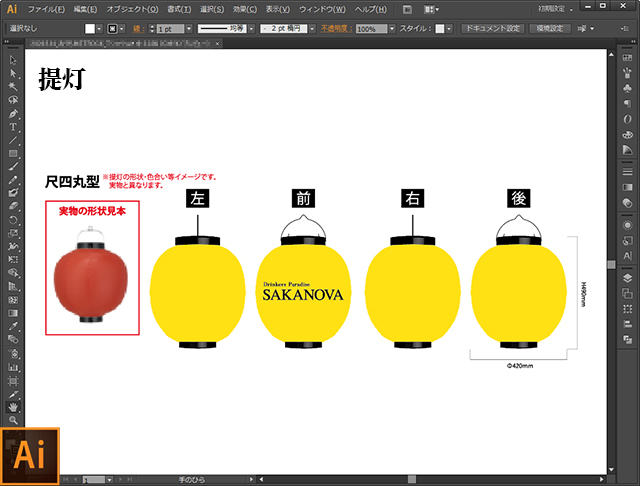Open the ヘルプ menu

pos(370,9)
